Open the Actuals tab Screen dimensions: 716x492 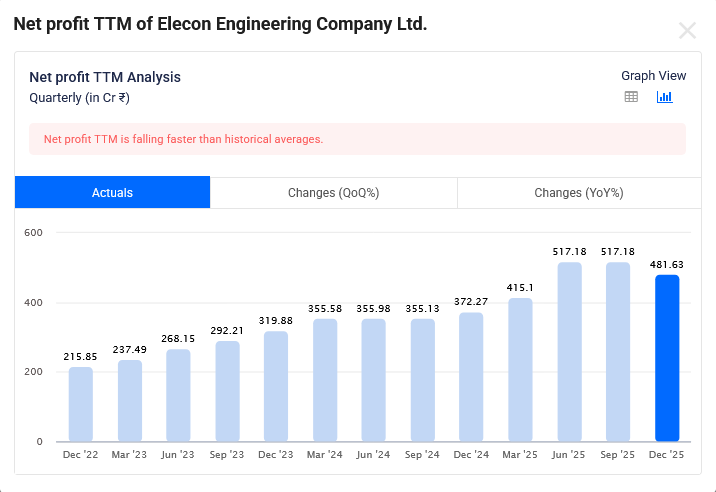point(112,193)
